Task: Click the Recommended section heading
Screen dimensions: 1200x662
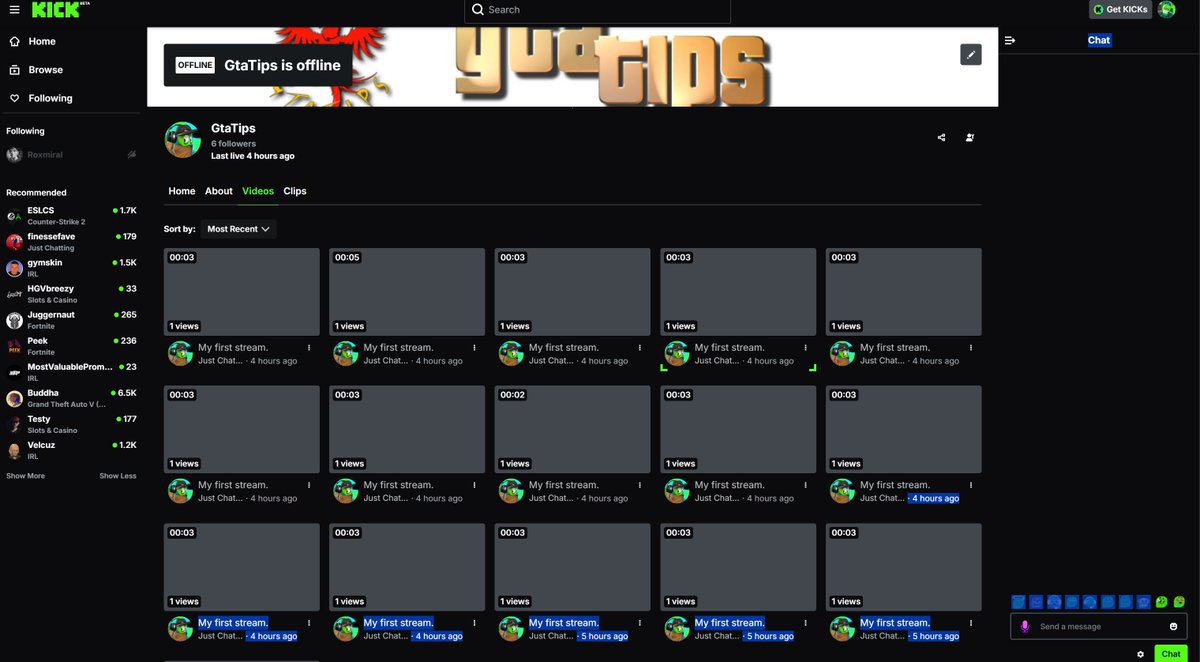Action: coord(36,192)
